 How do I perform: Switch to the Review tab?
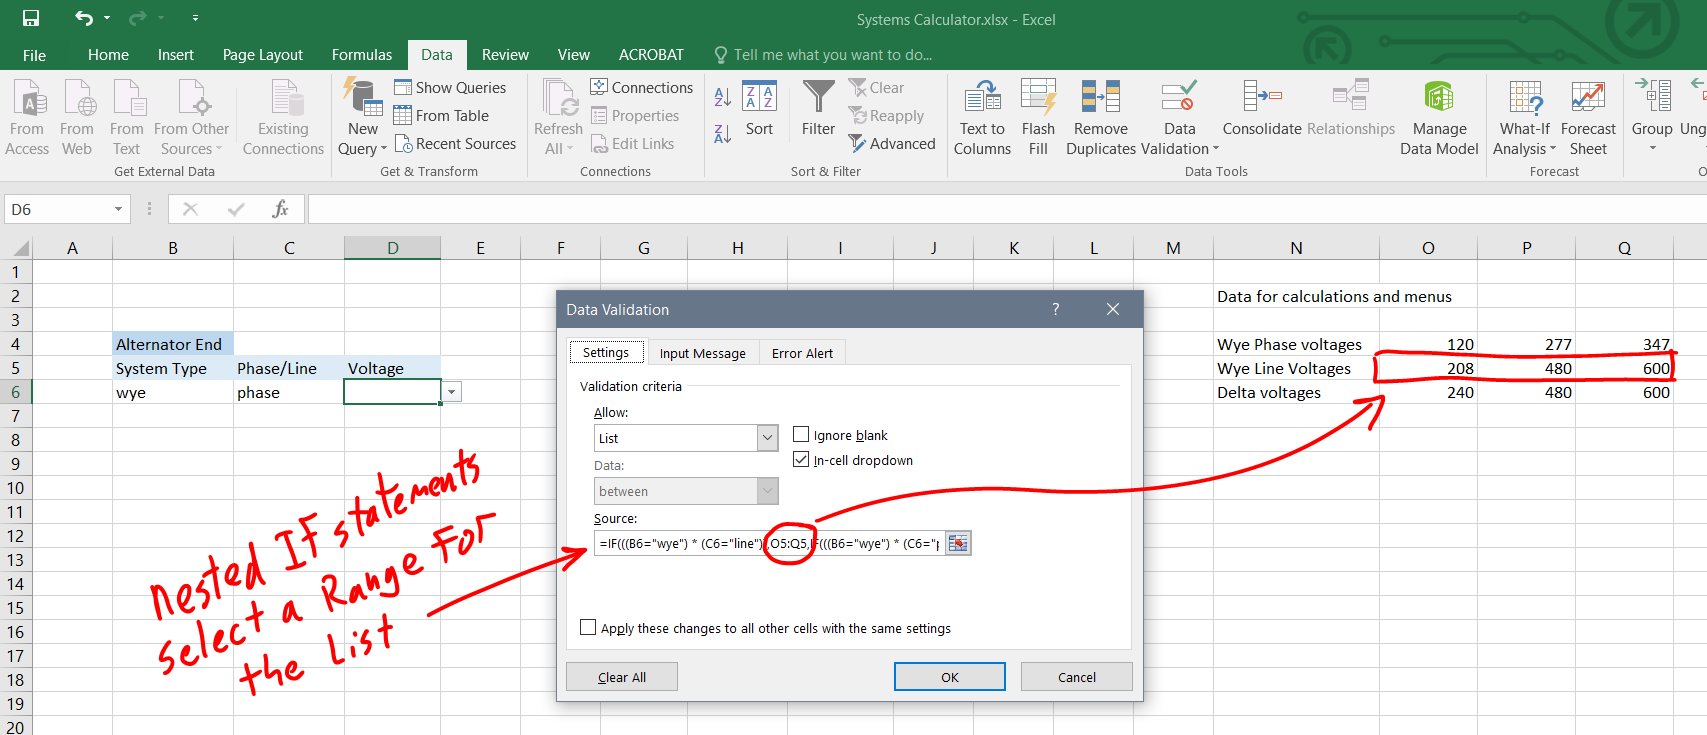click(x=505, y=55)
